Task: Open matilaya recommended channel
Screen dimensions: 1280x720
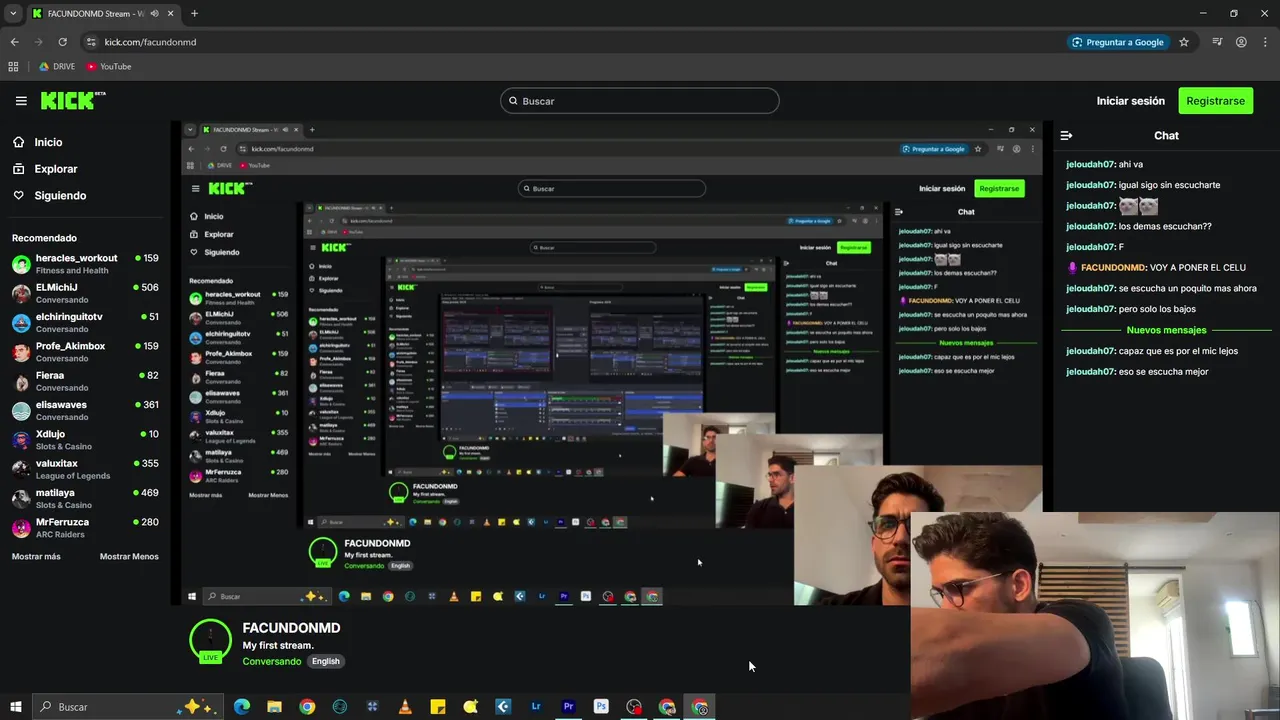Action: pyautogui.click(x=85, y=498)
